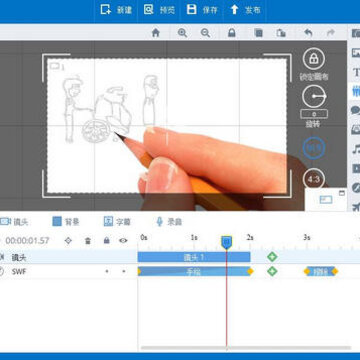Click the small window icon on mini preview
Screen dimensions: 360x360
click(341, 193)
